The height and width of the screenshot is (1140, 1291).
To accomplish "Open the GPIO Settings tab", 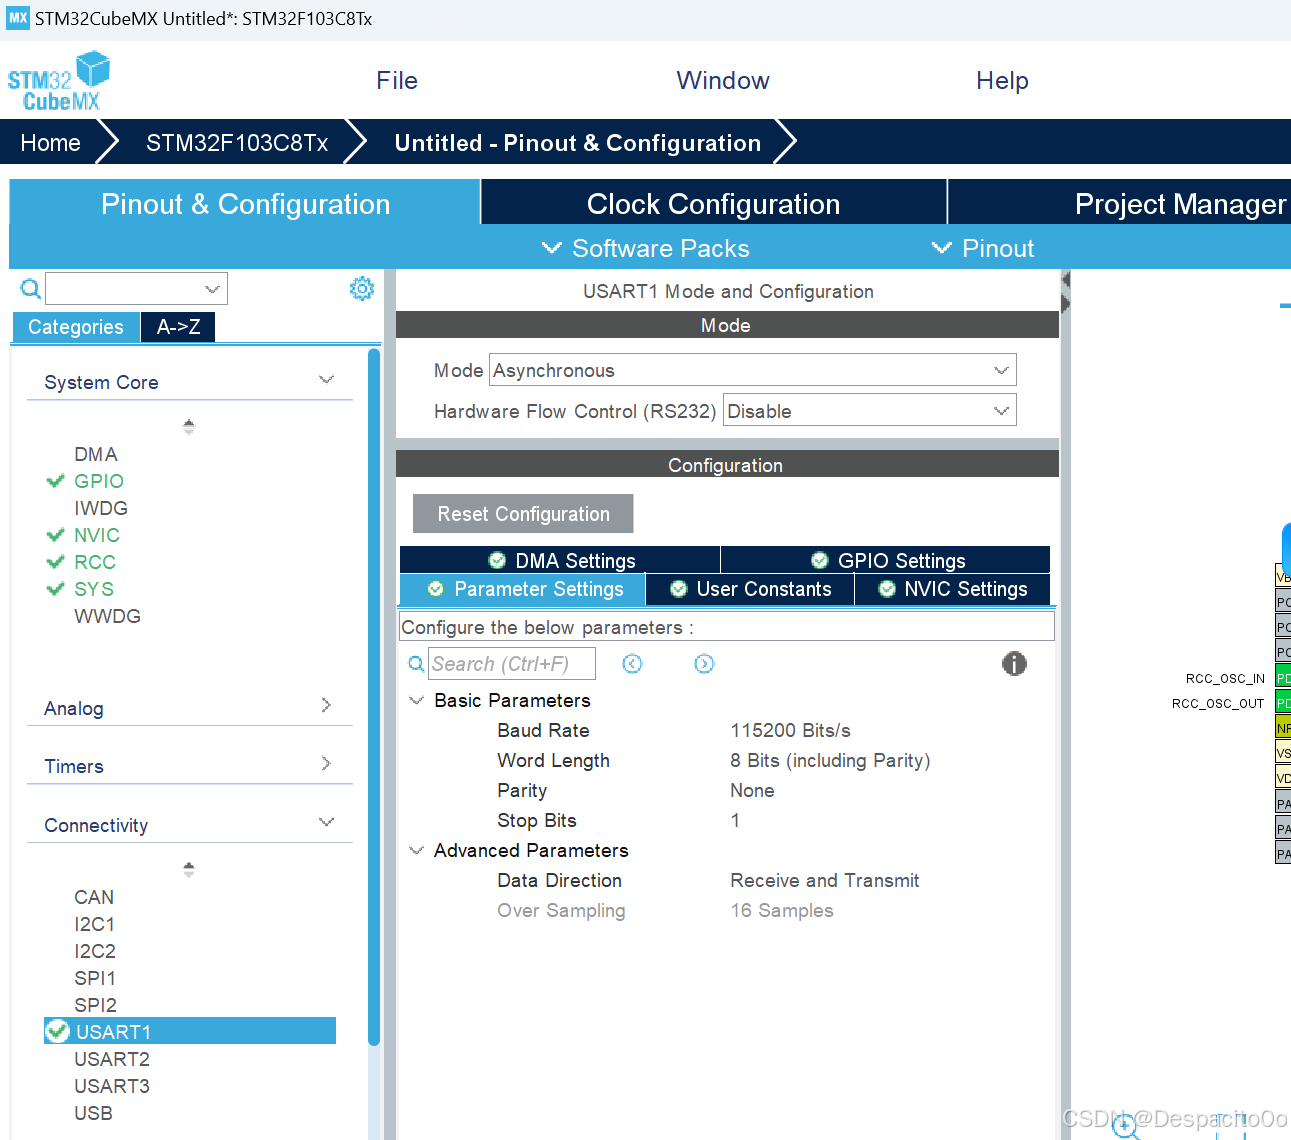I will (x=886, y=560).
